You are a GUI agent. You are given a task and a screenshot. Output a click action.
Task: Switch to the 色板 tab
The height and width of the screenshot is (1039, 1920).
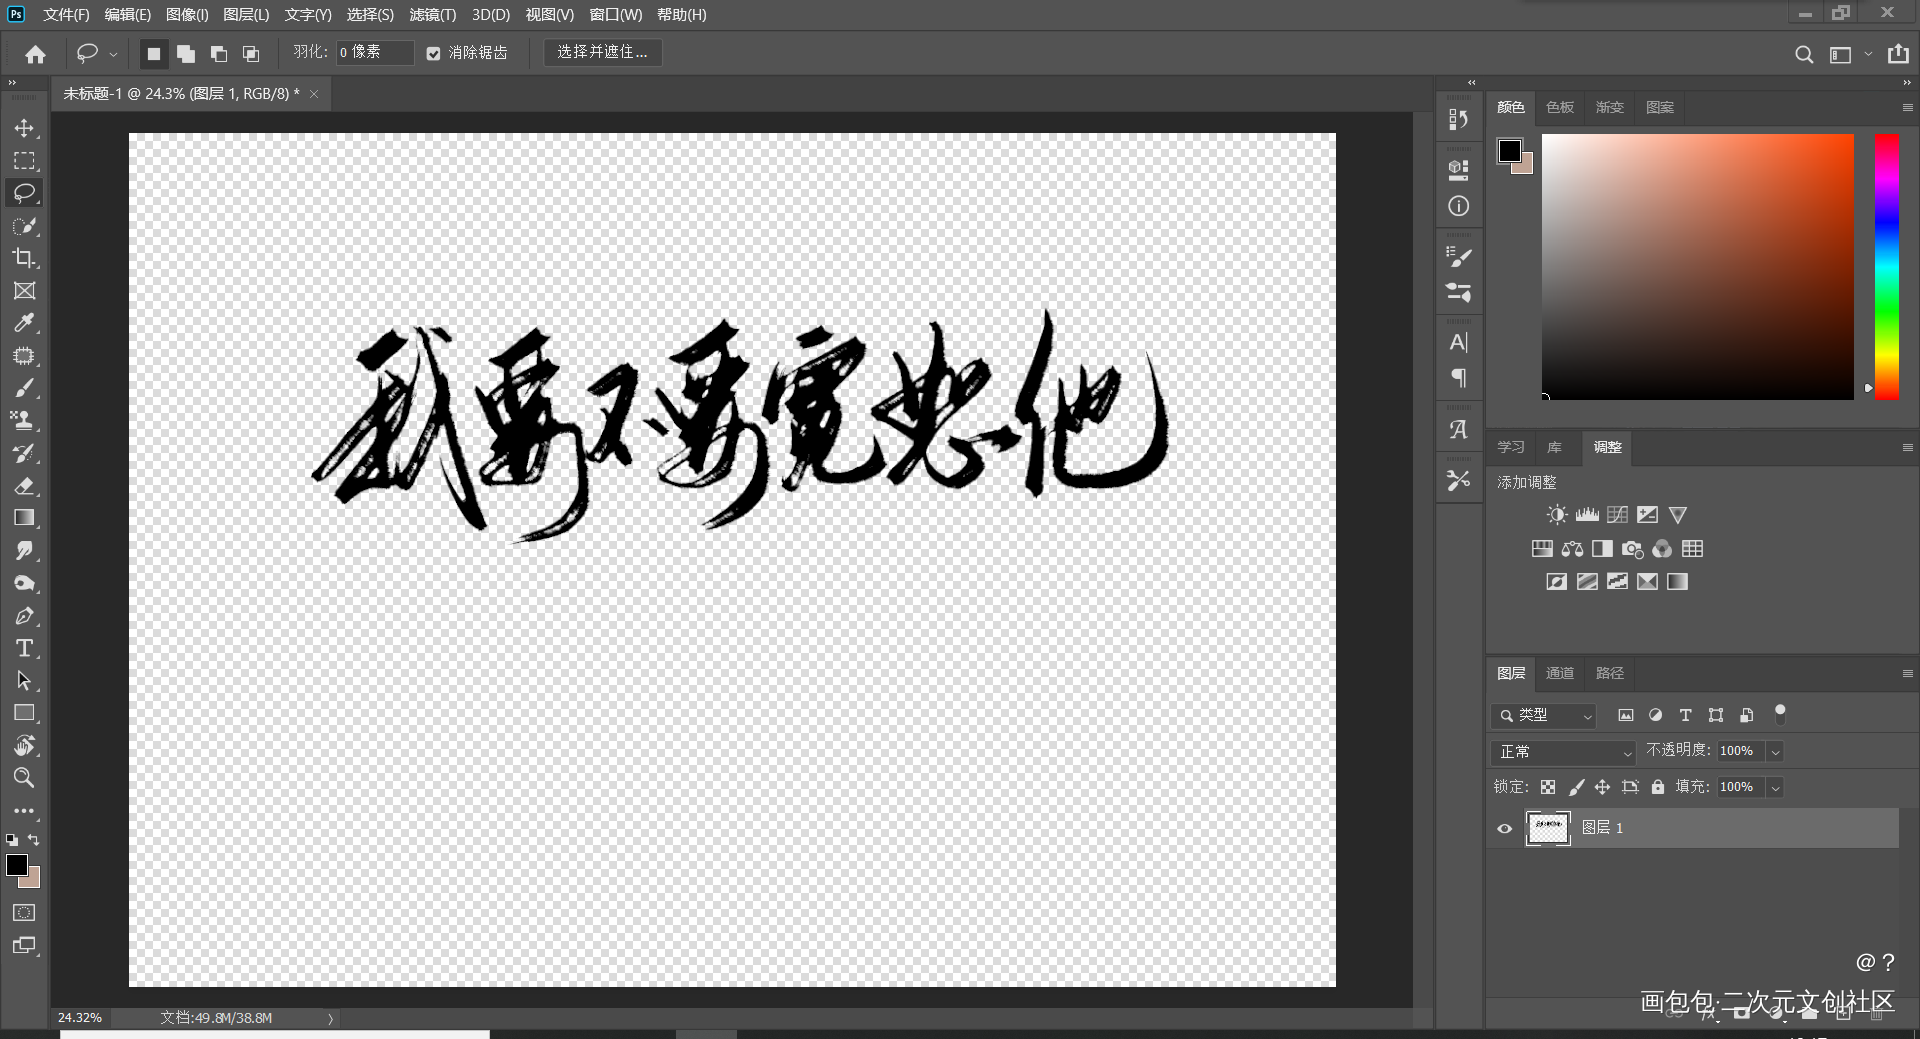pos(1559,107)
